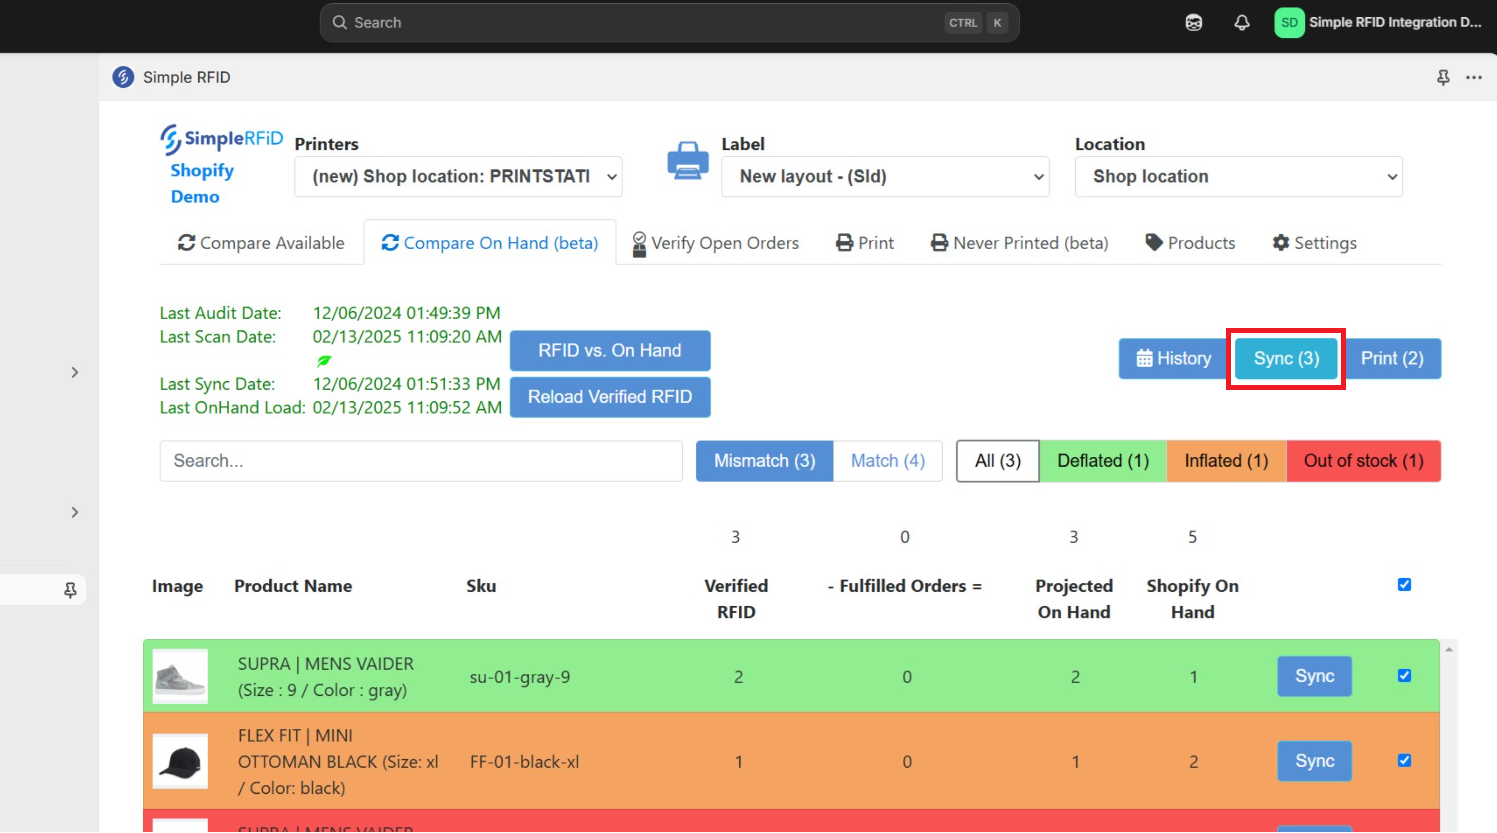Expand the lower left sidebar chevron
The width and height of the screenshot is (1497, 833).
click(75, 512)
